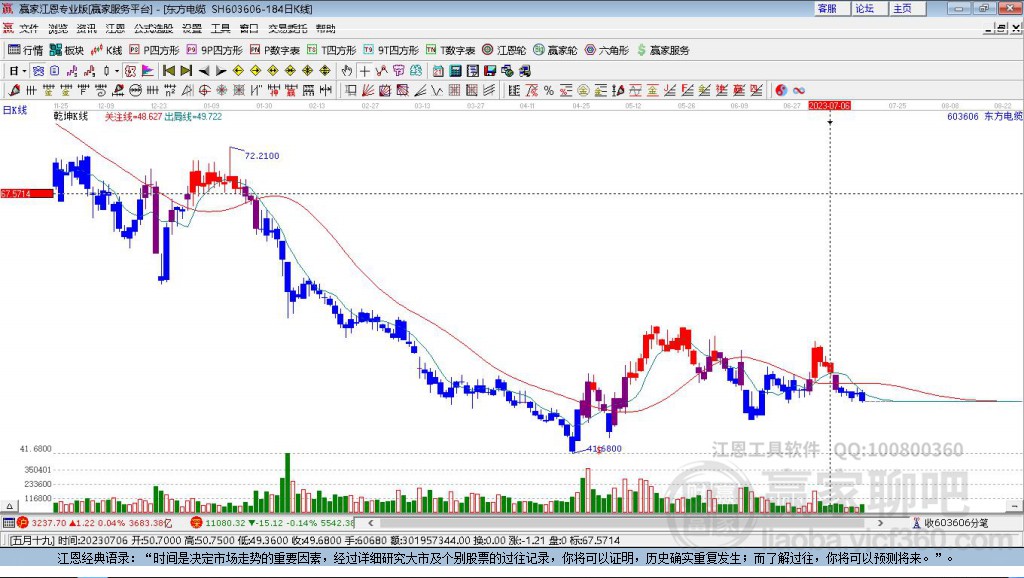The image size is (1024, 578).
Task: Open the 浏览 menu
Action: 57,28
